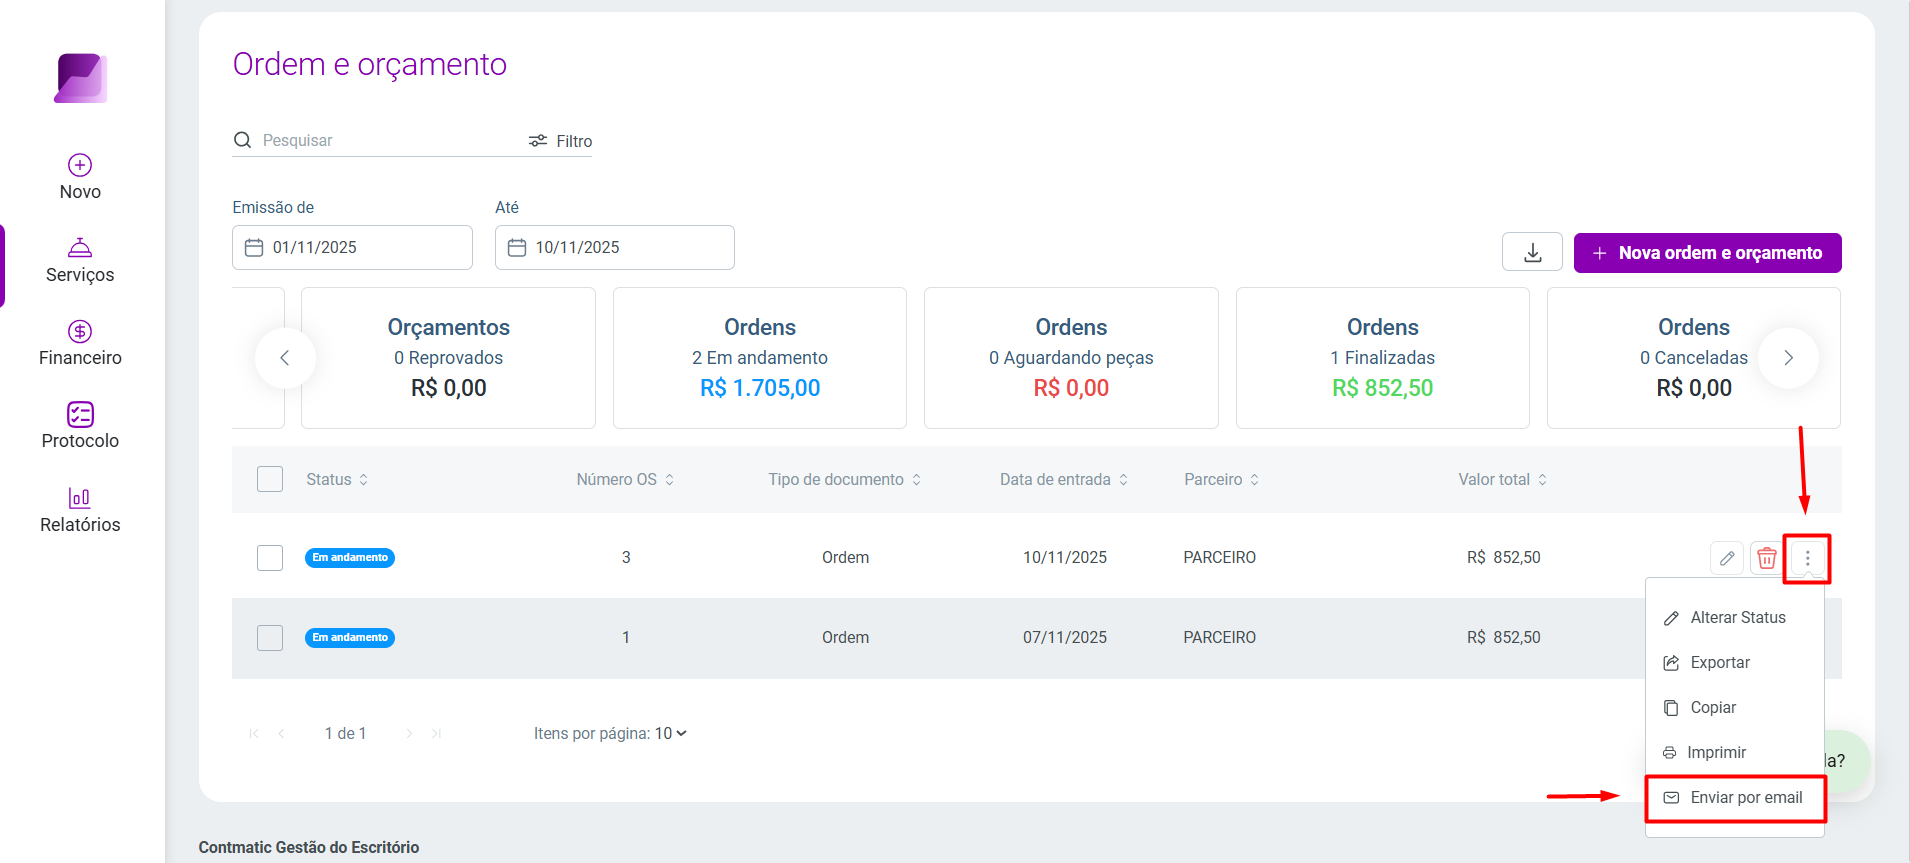Open the Financeiro dollar icon
Screen dimensions: 1910x863
coord(80,331)
